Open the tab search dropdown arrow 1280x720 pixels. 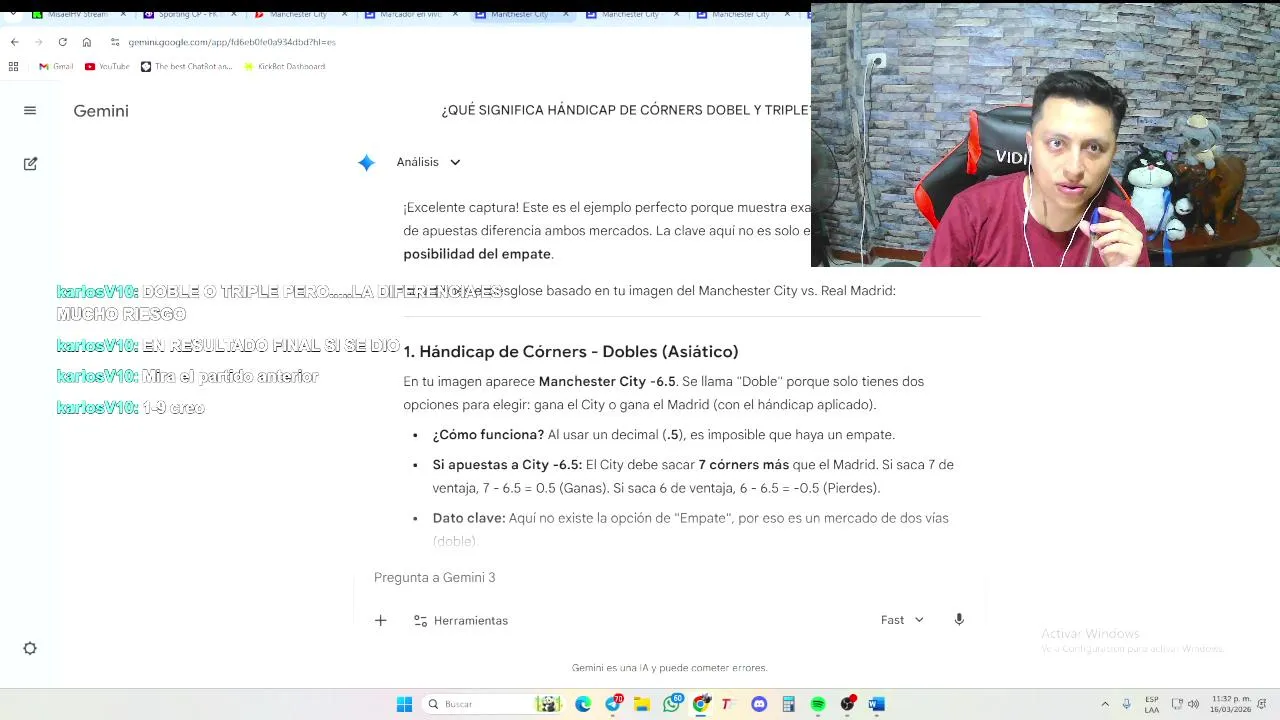(x=12, y=14)
